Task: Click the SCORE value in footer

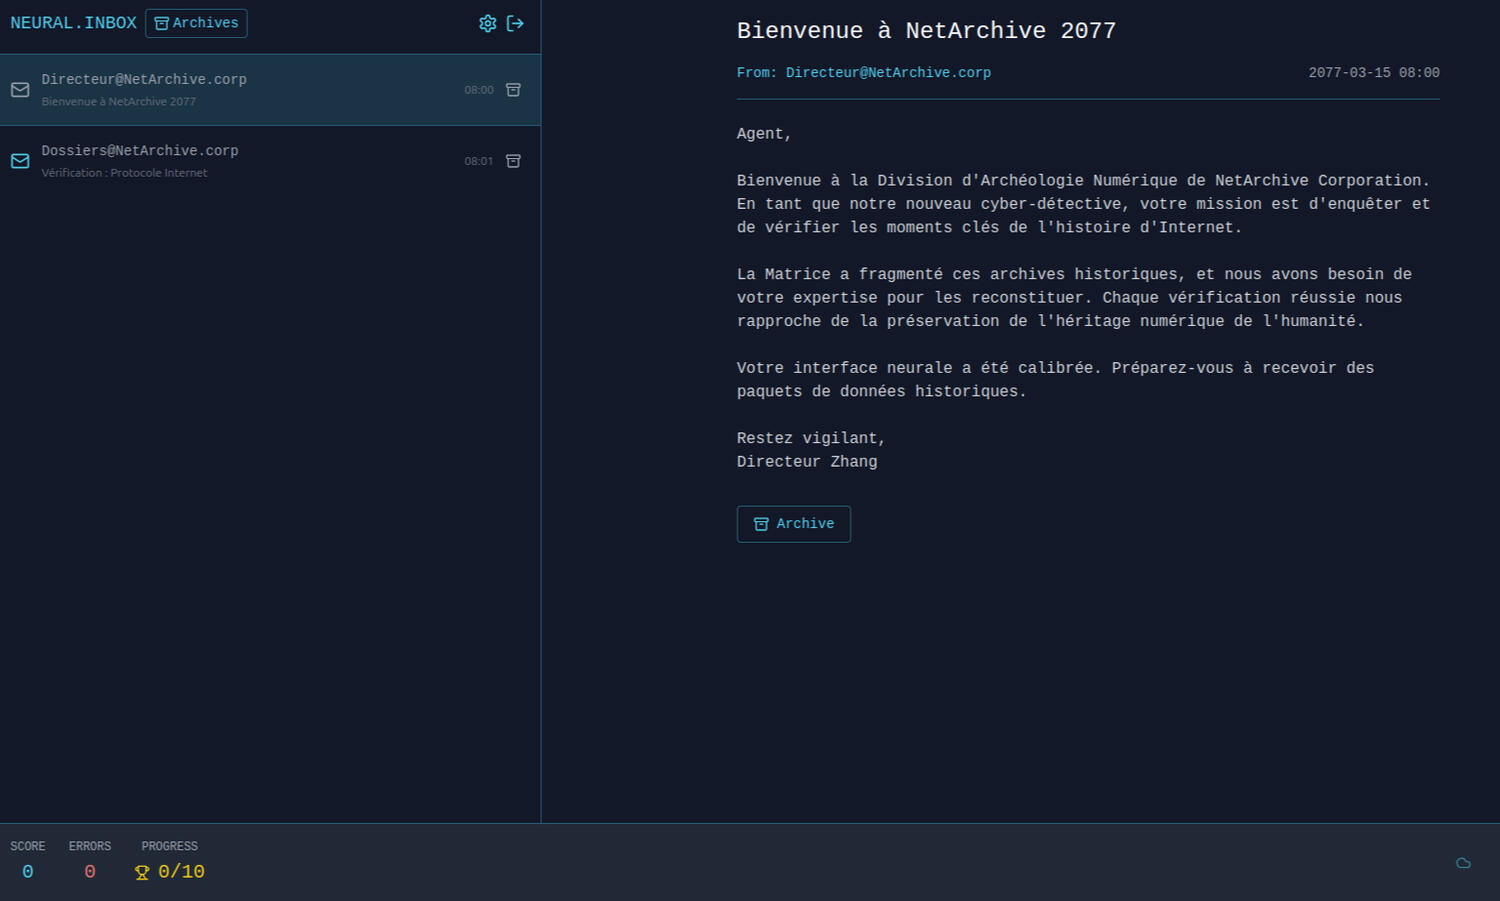Action: (x=28, y=872)
